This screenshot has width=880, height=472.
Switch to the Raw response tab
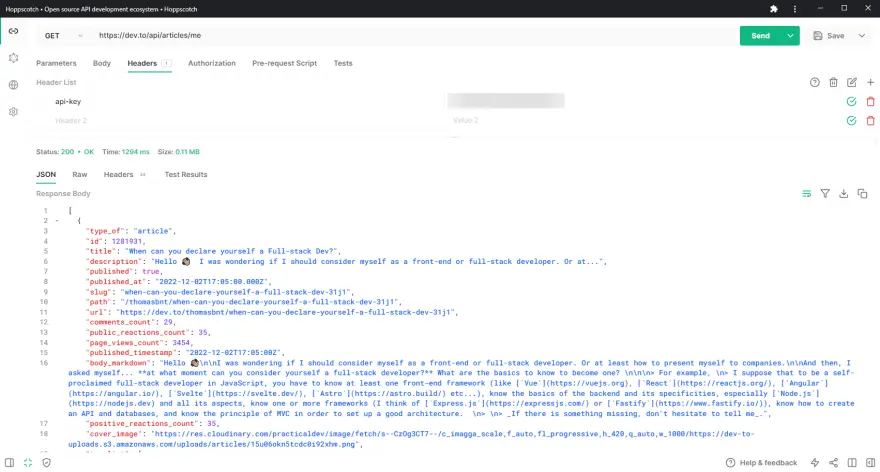coord(80,174)
